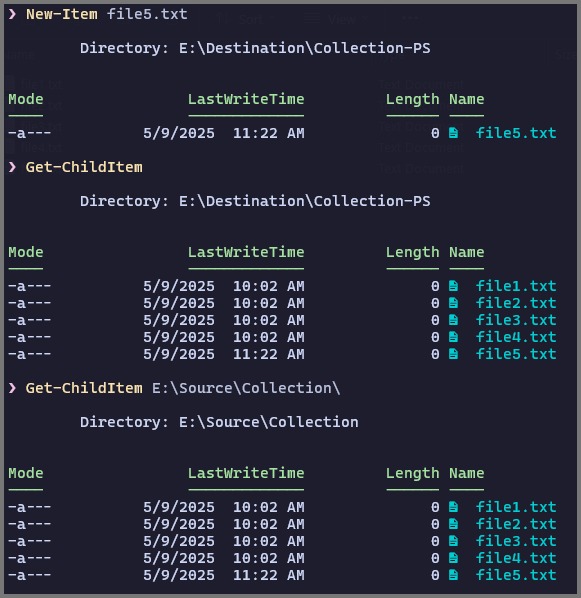Click the "-a---" mode of file3.txt in Collection-PS listing

[x=30, y=320]
